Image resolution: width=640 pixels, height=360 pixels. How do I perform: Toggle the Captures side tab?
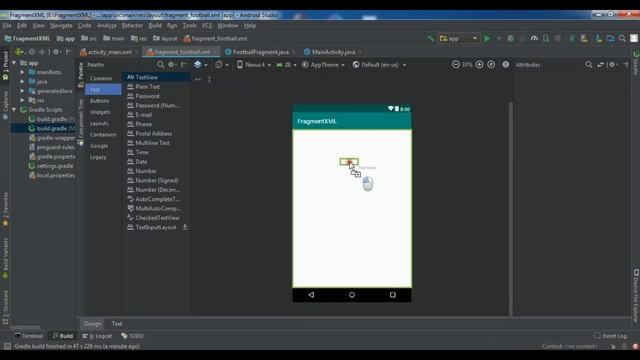5,105
